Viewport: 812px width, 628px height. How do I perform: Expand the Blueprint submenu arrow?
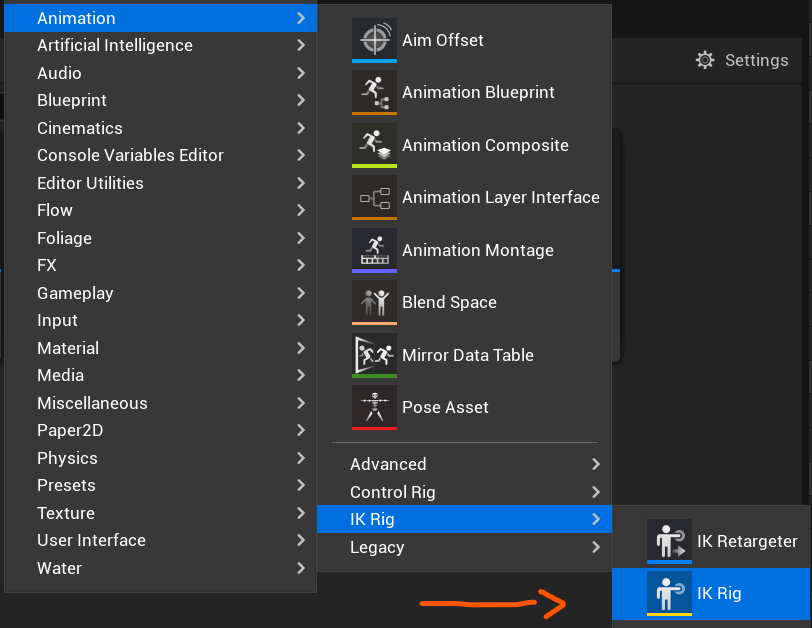pyautogui.click(x=301, y=100)
